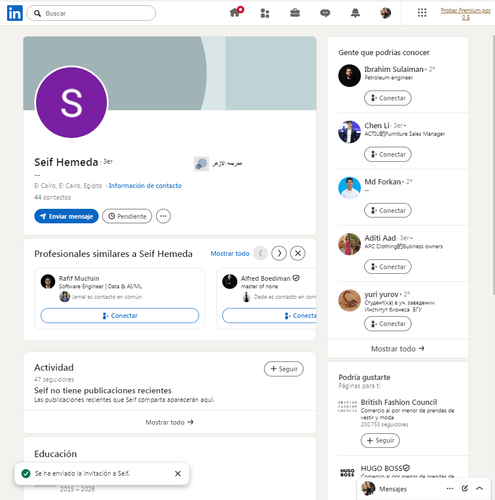Open Chen Li's avatar
495x500 pixels.
click(x=349, y=132)
